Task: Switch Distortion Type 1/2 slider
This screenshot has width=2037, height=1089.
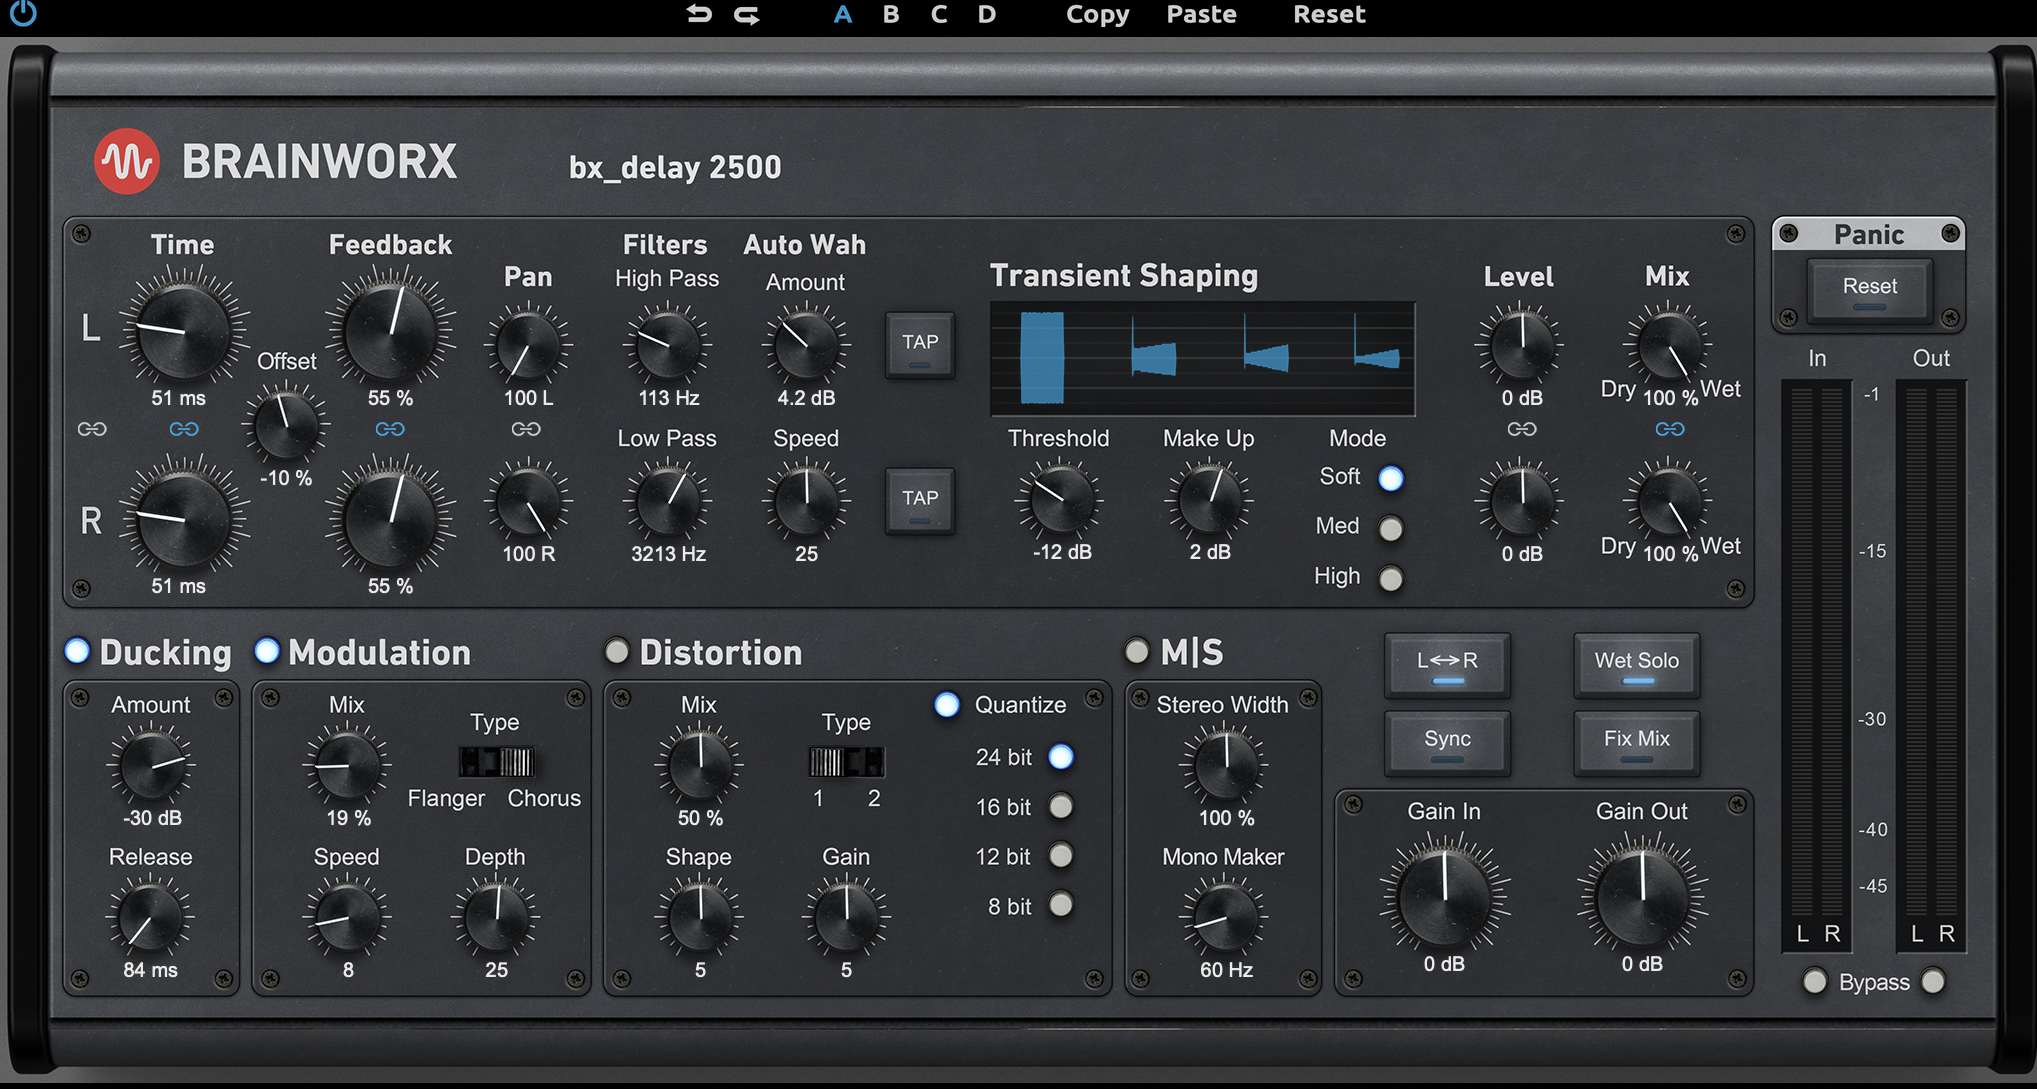Action: 846,762
